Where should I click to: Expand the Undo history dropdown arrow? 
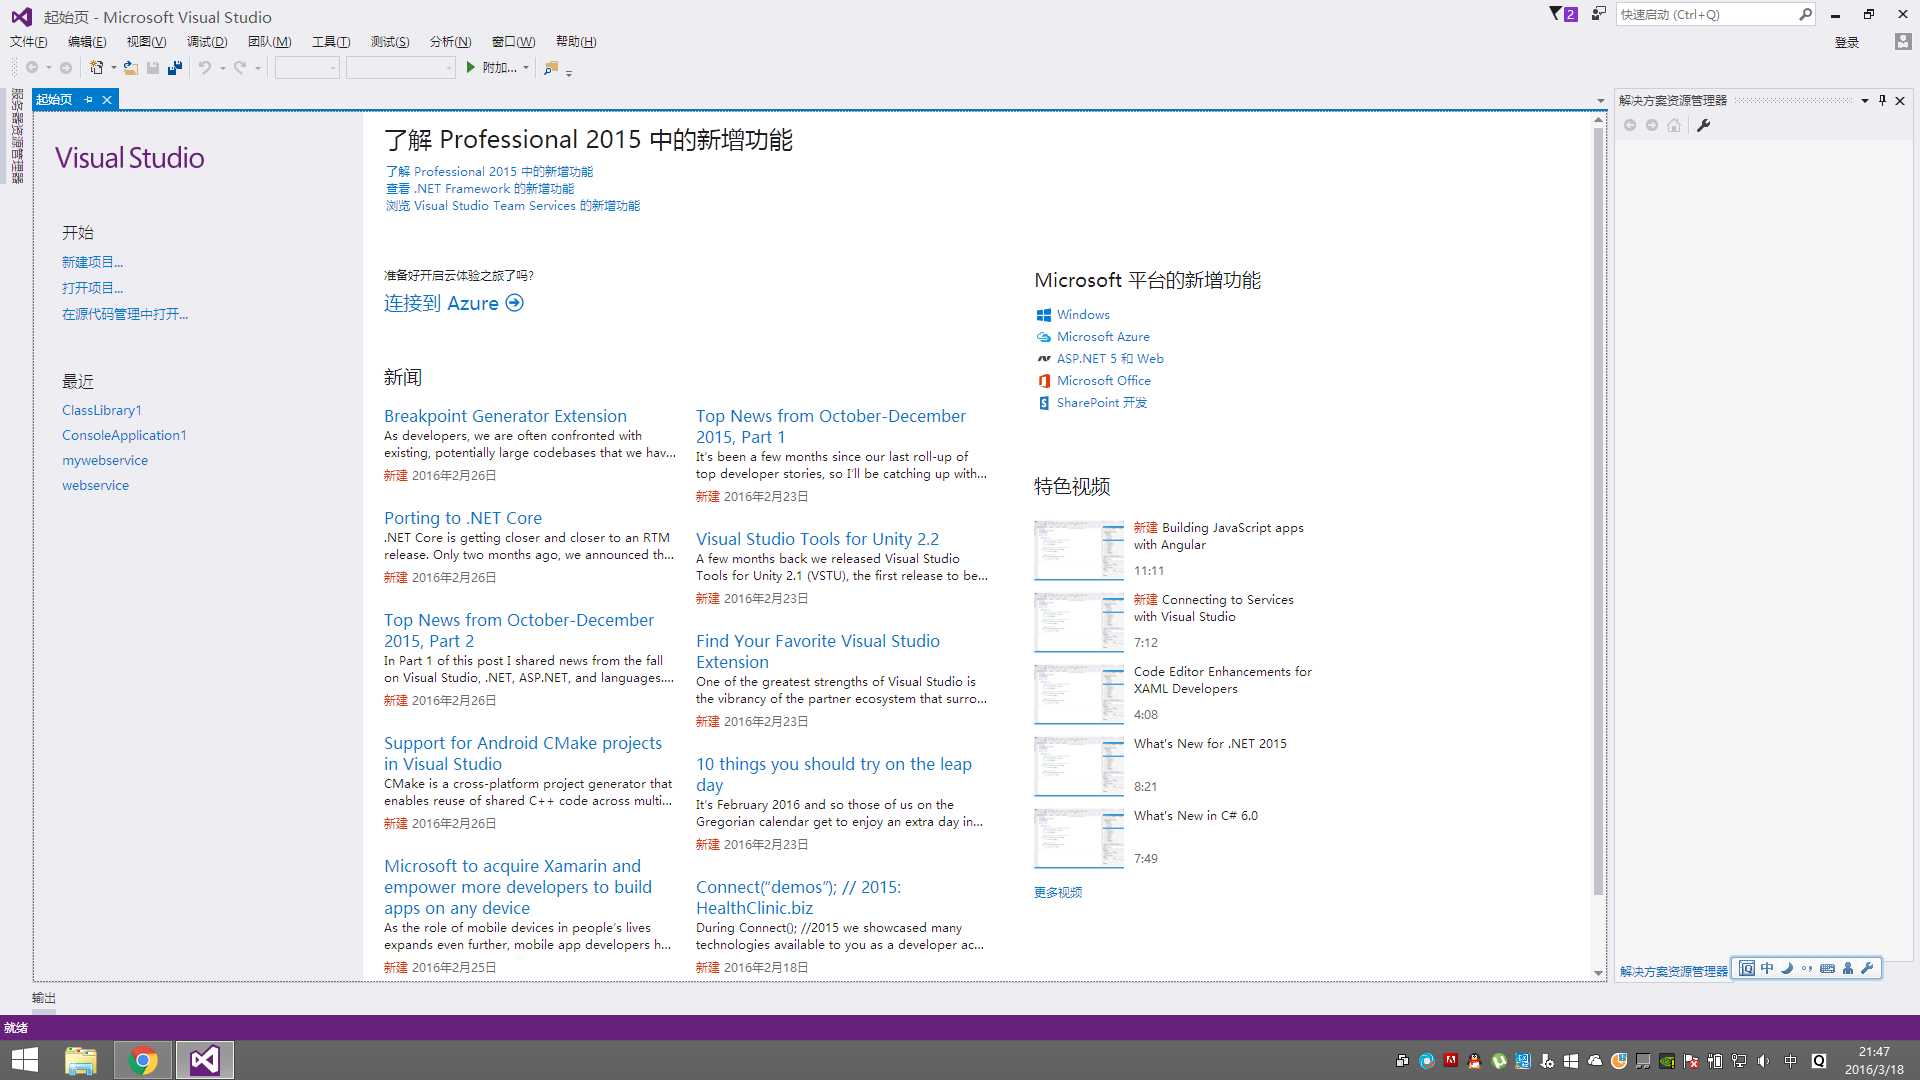point(222,68)
